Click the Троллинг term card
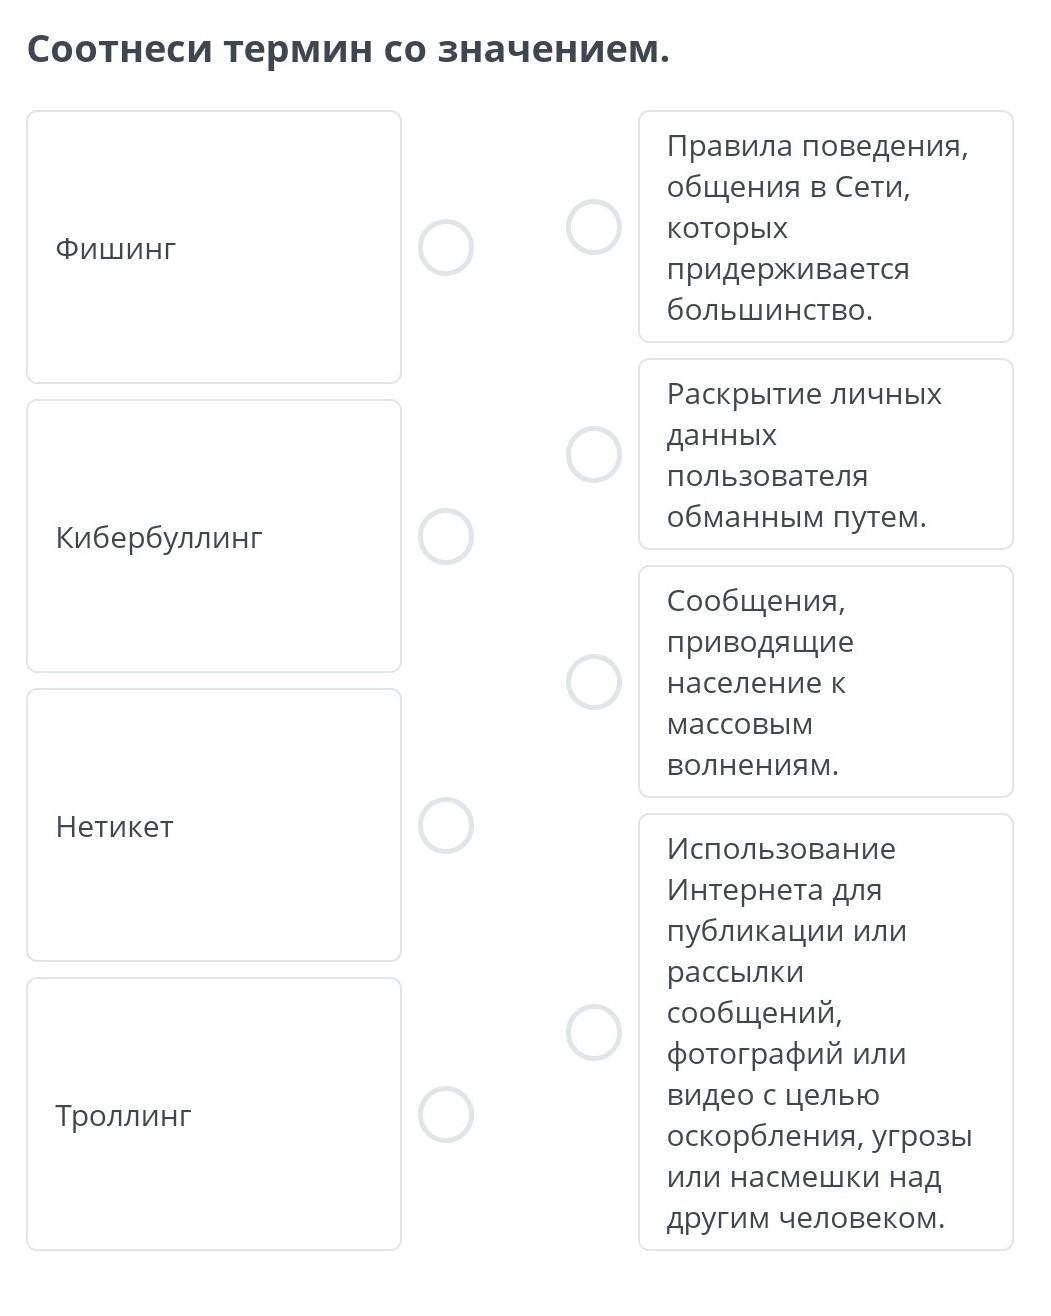 (x=214, y=1114)
